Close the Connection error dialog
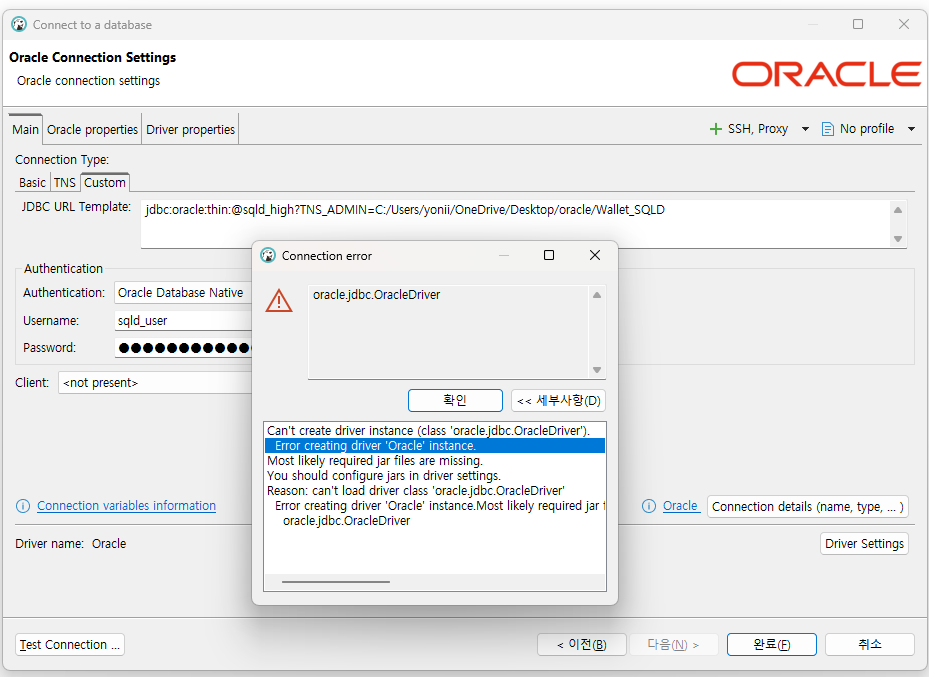Screen dimensions: 929x677 595,255
